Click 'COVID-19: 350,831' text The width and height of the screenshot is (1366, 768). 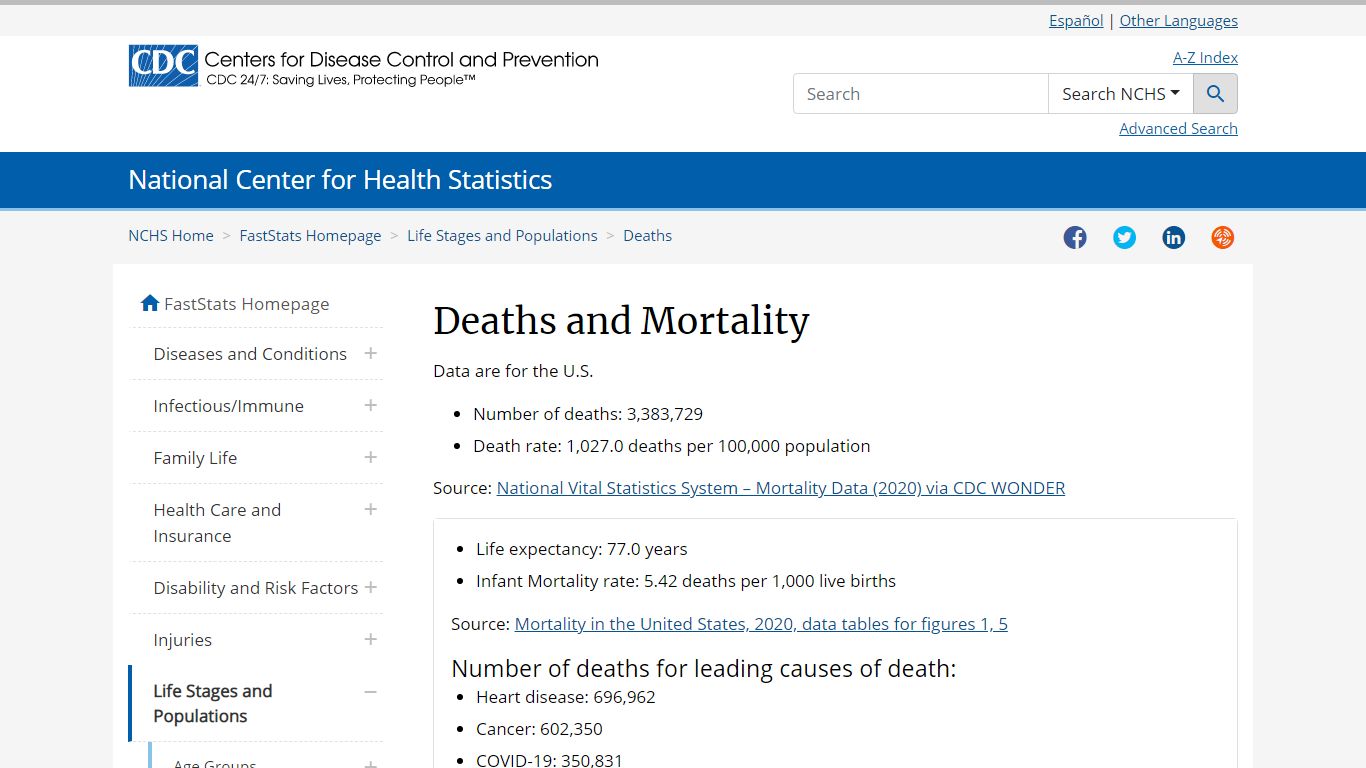pyautogui.click(x=549, y=760)
